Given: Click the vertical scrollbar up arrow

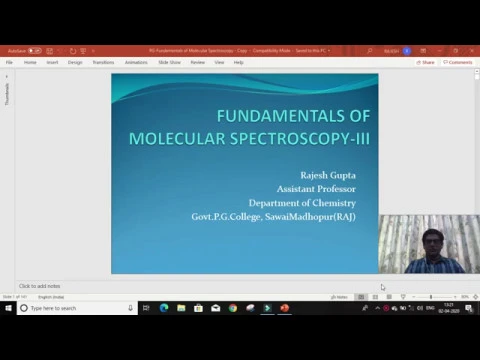Looking at the screenshot, I should pos(477,71).
